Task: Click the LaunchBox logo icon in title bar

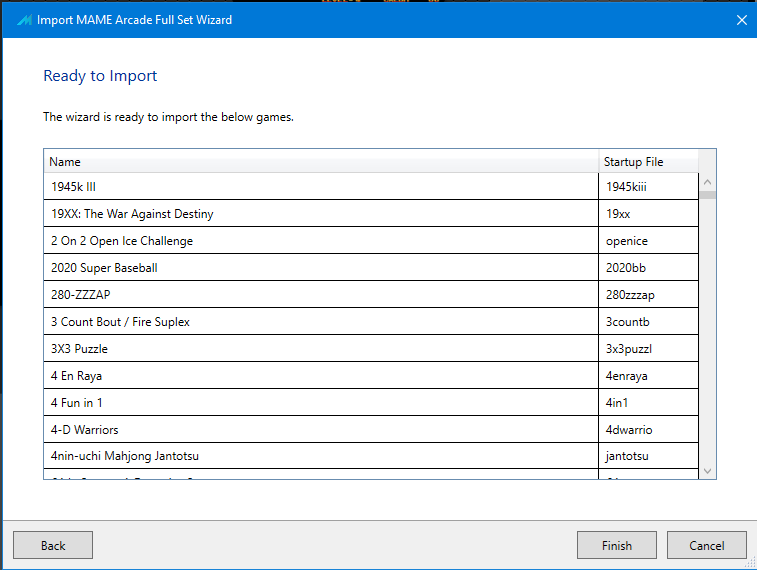Action: point(24,20)
